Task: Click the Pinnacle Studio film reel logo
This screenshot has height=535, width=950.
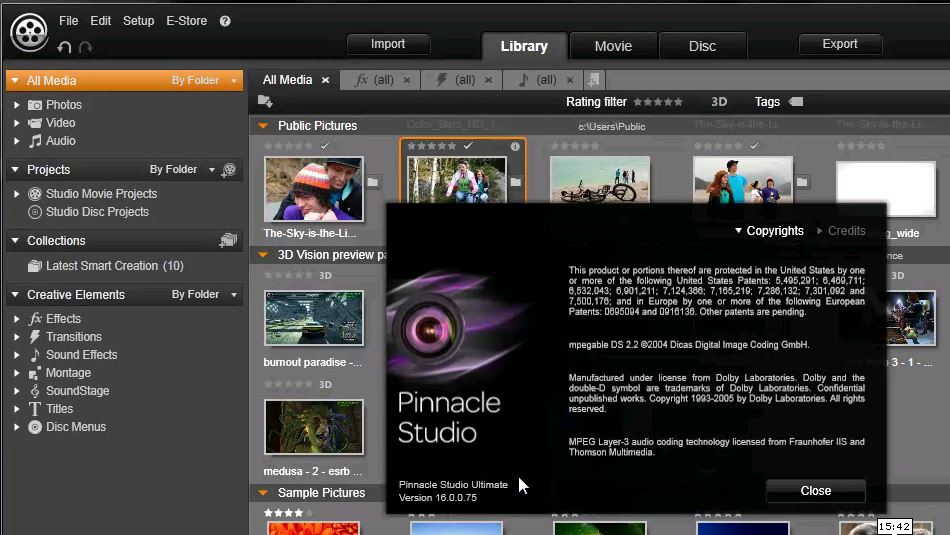Action: tap(29, 32)
